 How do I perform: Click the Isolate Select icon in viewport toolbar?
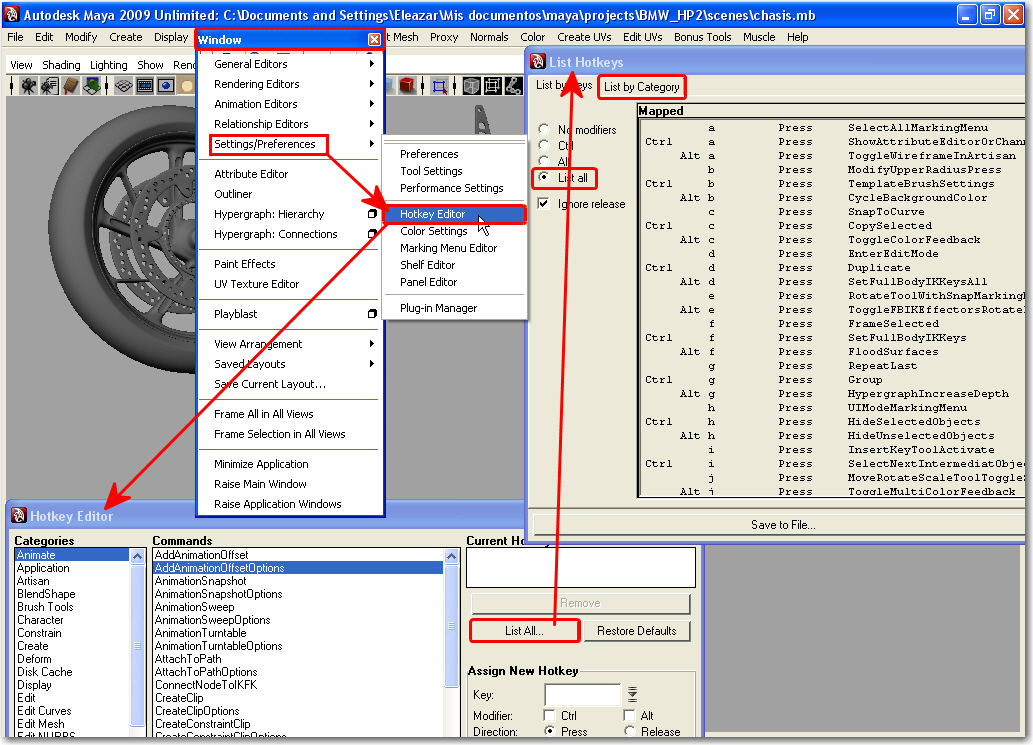(x=440, y=86)
